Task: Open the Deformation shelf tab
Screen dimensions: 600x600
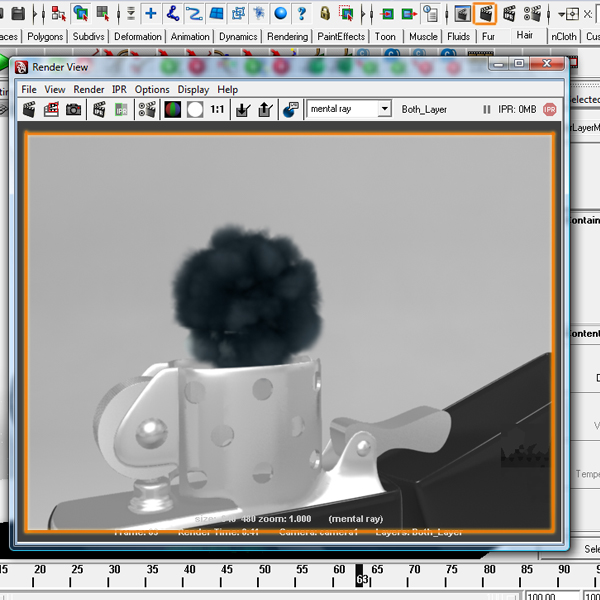Action: click(138, 37)
